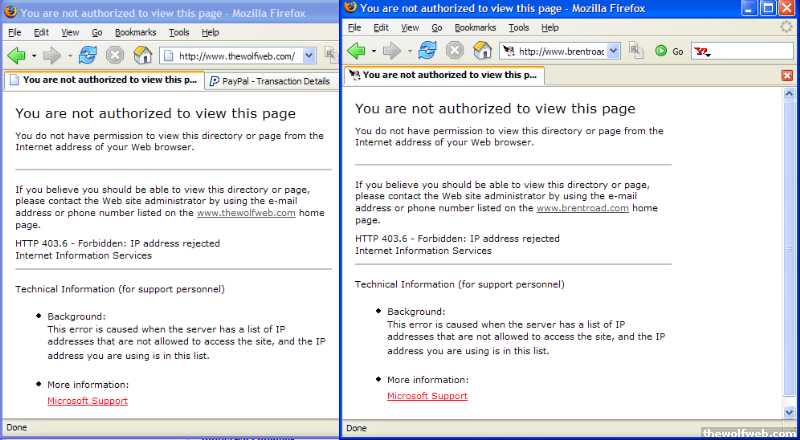Select 'not authorized' tab in left window
The width and height of the screenshot is (800, 440).
click(104, 80)
